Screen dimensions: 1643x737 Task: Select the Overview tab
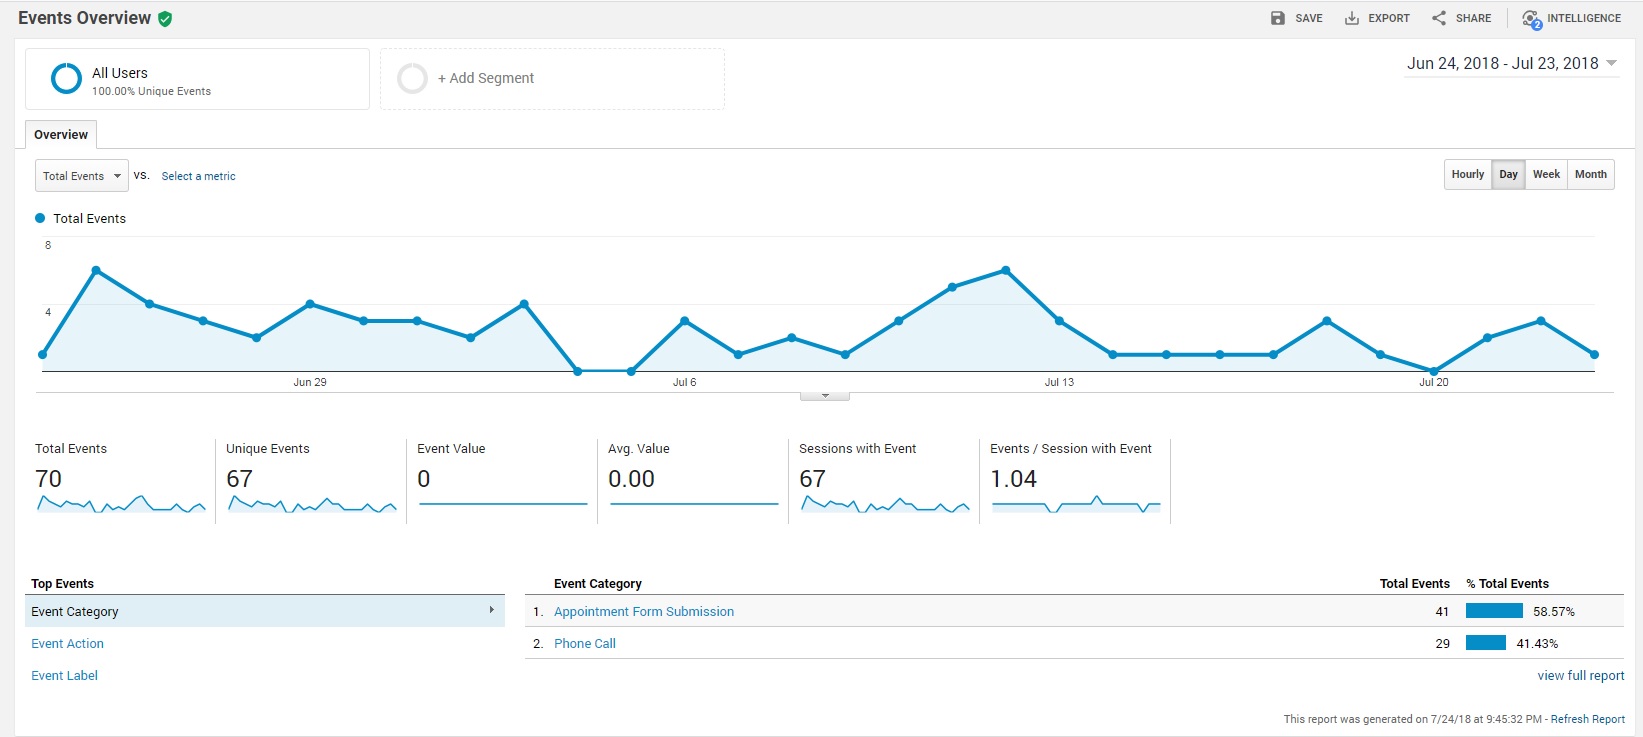[61, 135]
